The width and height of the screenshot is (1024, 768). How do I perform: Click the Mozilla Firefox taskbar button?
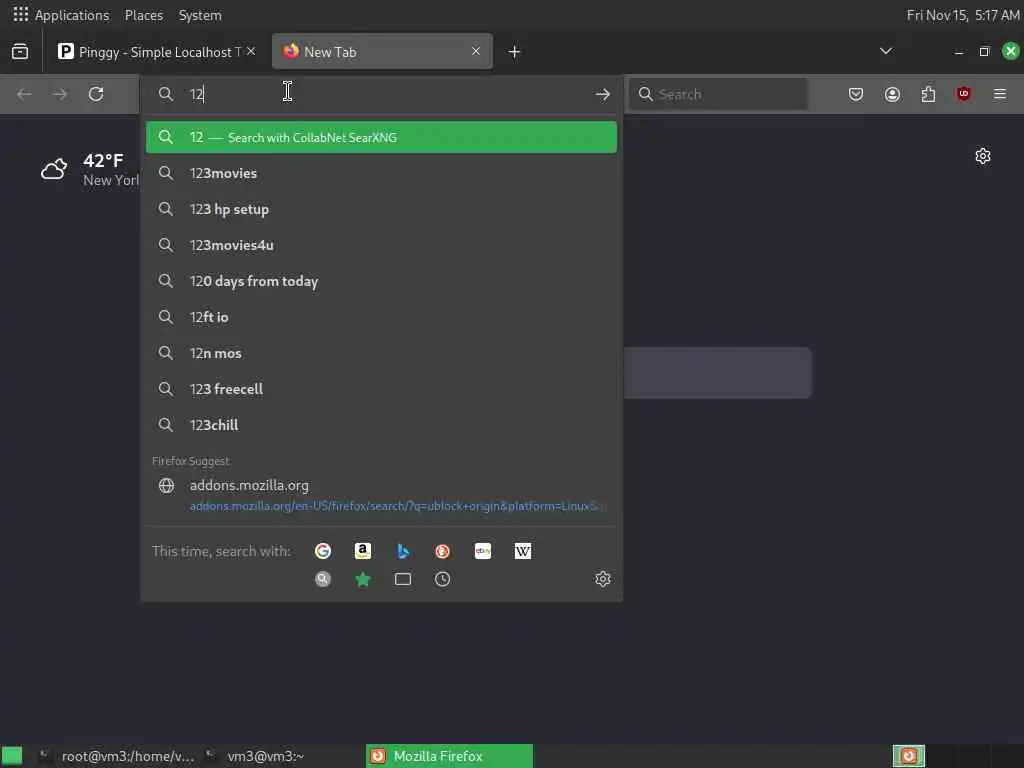click(449, 756)
